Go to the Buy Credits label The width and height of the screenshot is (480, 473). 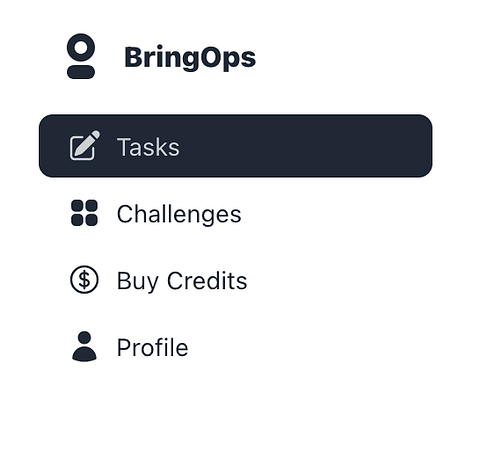pyautogui.click(x=182, y=281)
